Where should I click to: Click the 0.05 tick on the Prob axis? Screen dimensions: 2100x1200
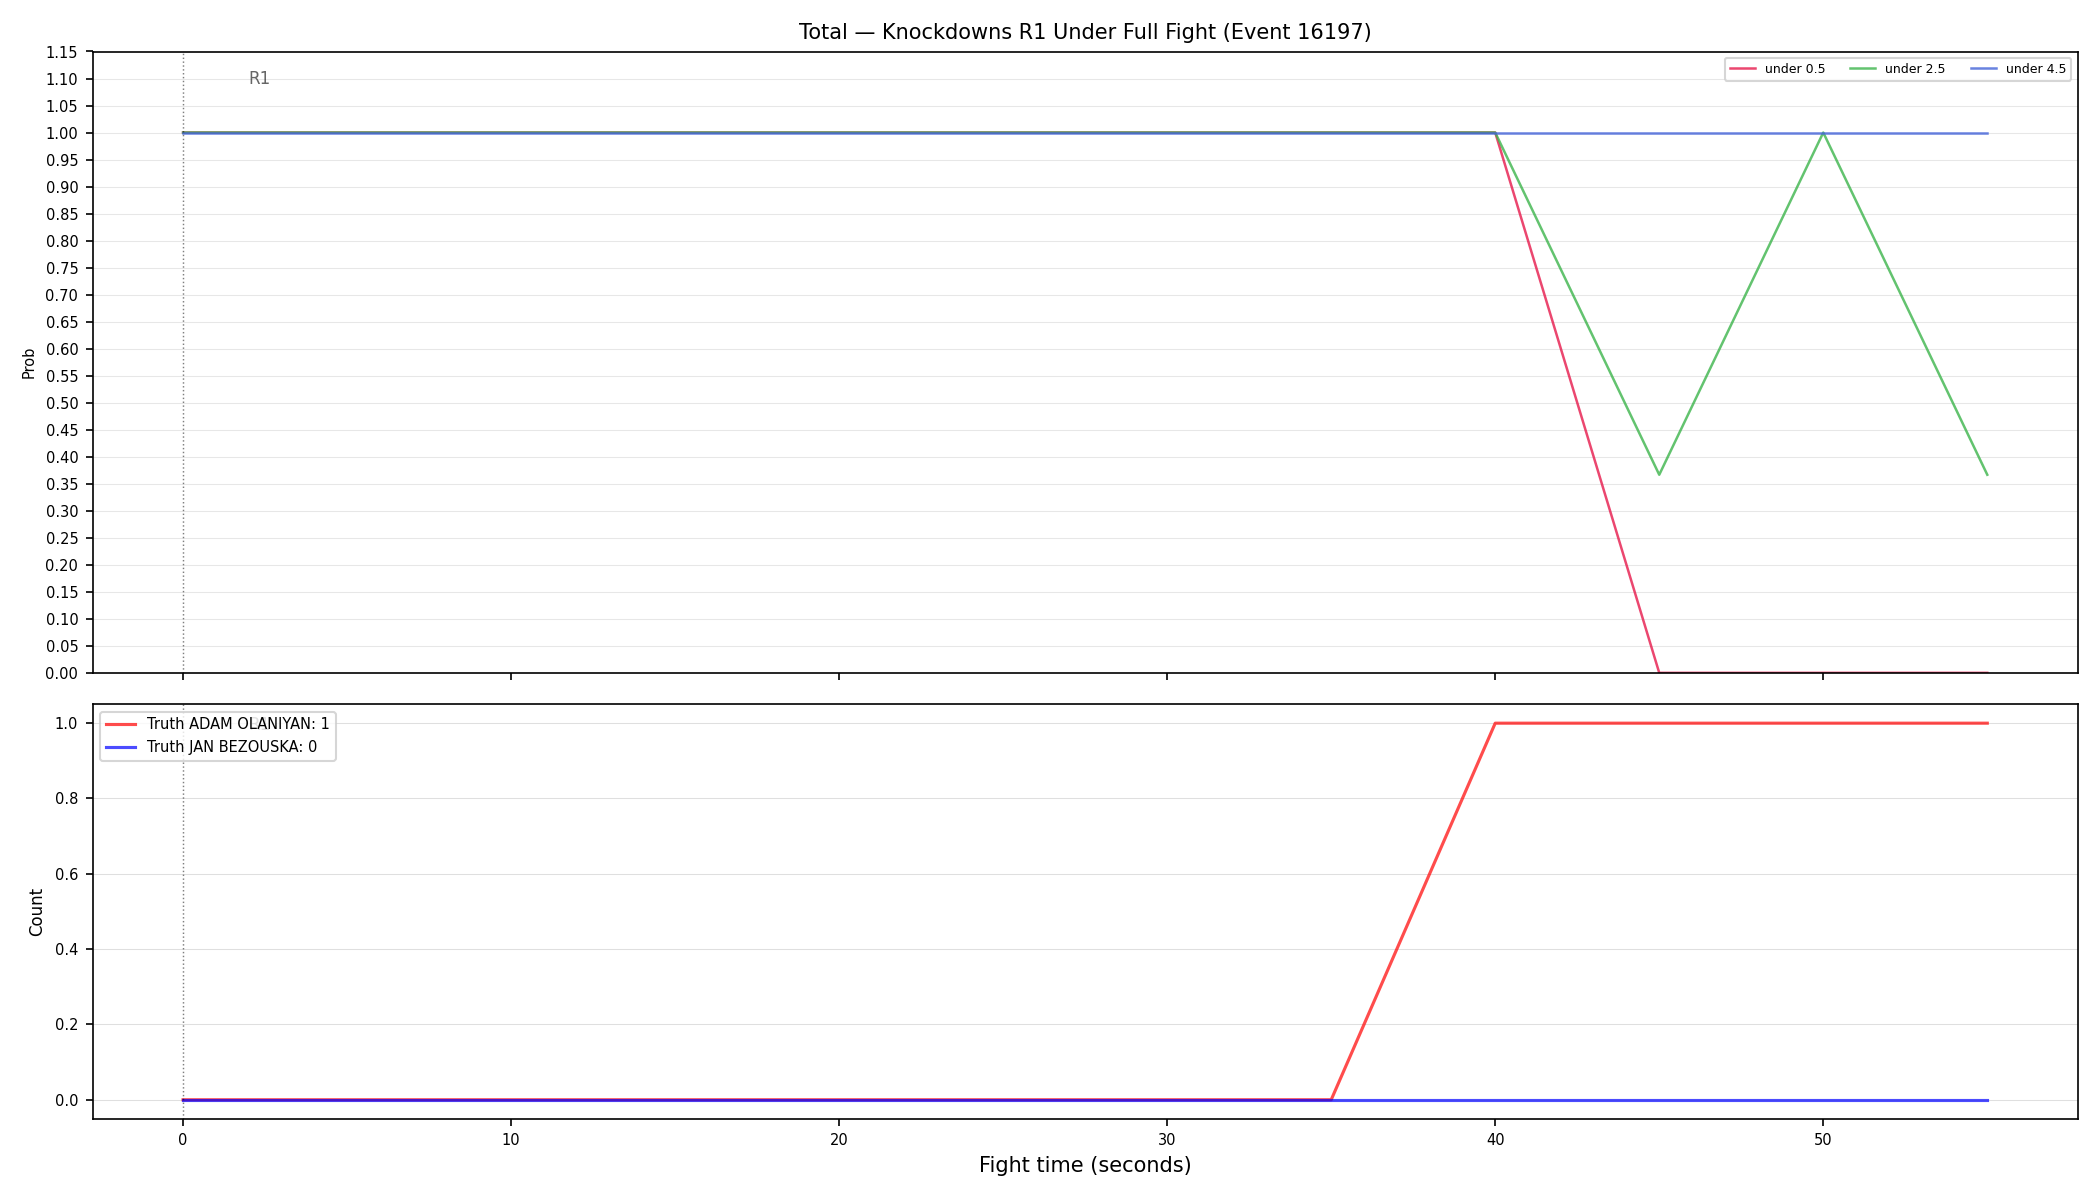pos(62,646)
